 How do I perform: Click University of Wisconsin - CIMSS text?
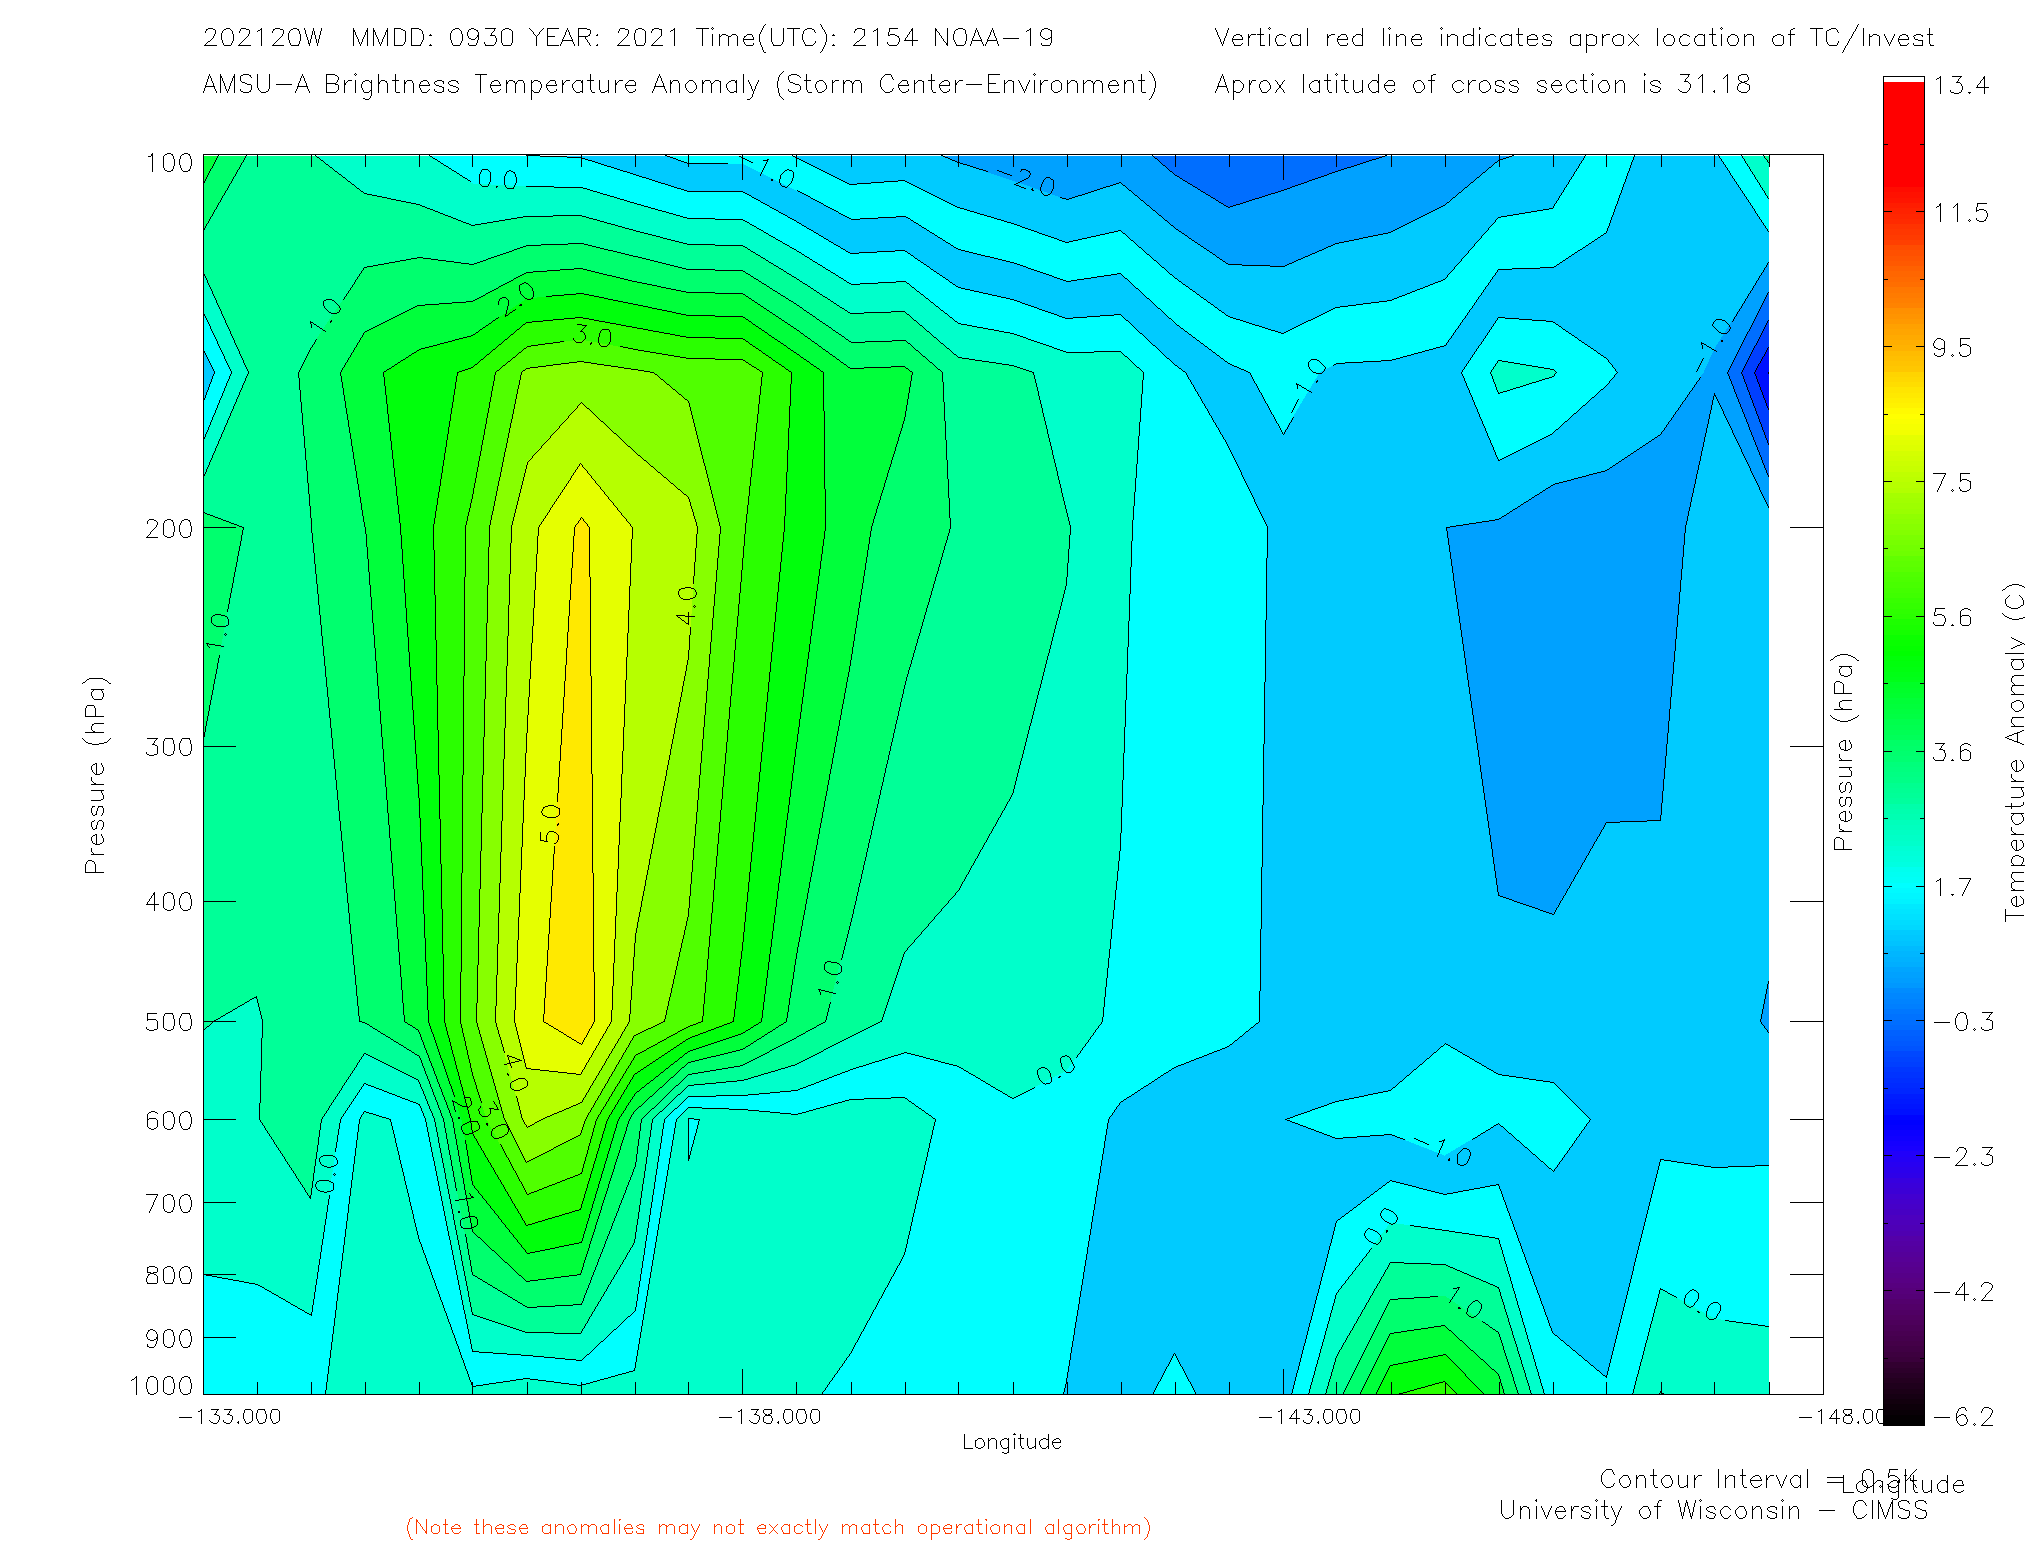[1712, 1511]
